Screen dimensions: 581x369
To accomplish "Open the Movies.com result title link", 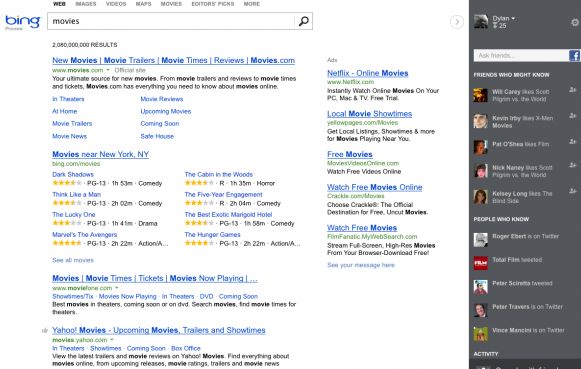I will click(x=173, y=60).
